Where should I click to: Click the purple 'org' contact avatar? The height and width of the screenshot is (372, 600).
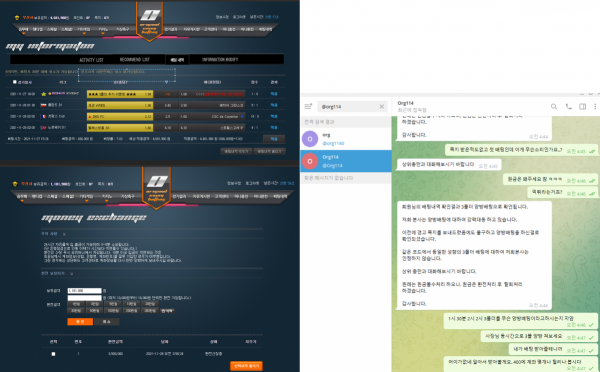[x=310, y=139]
